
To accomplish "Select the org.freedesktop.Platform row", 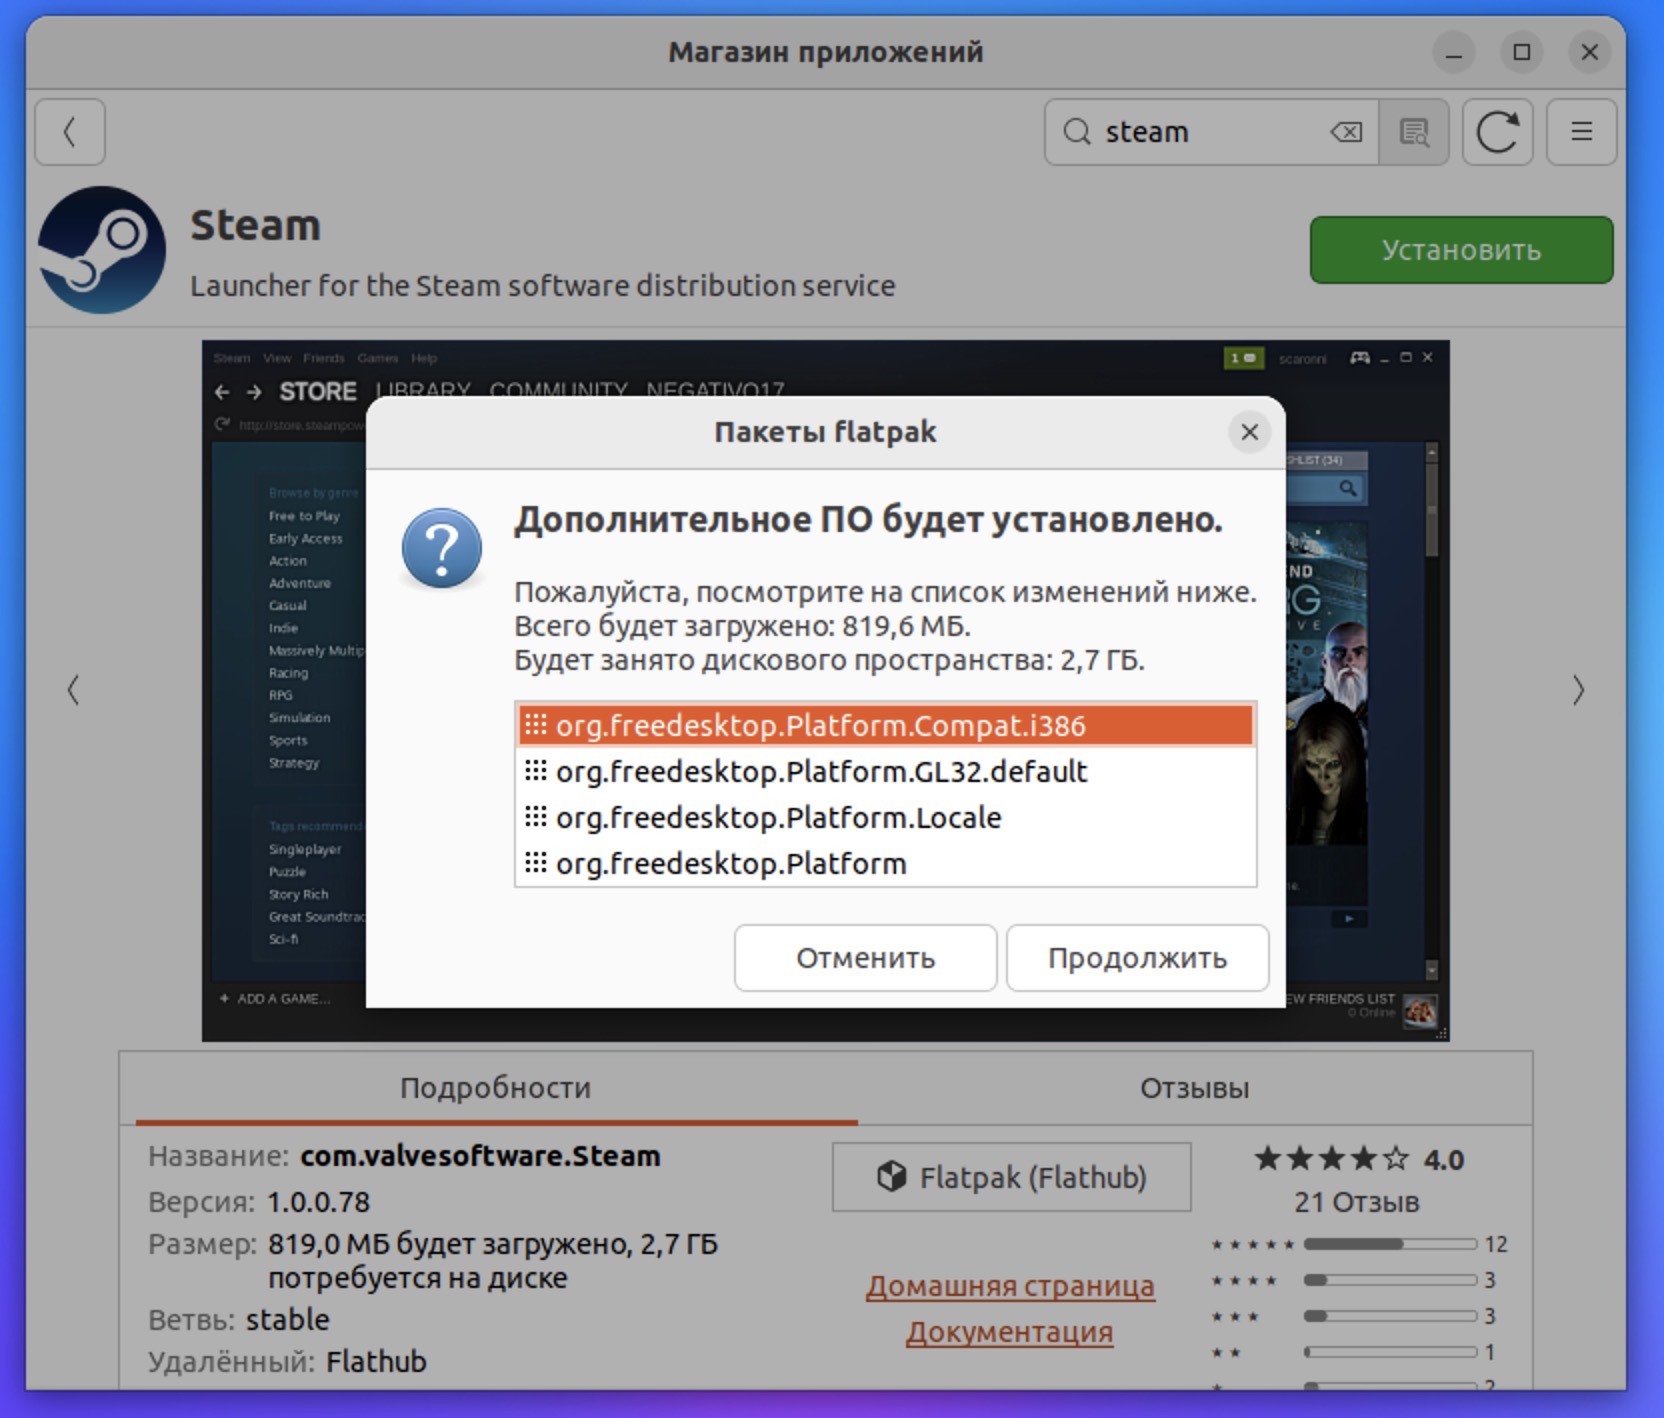I will [x=886, y=863].
